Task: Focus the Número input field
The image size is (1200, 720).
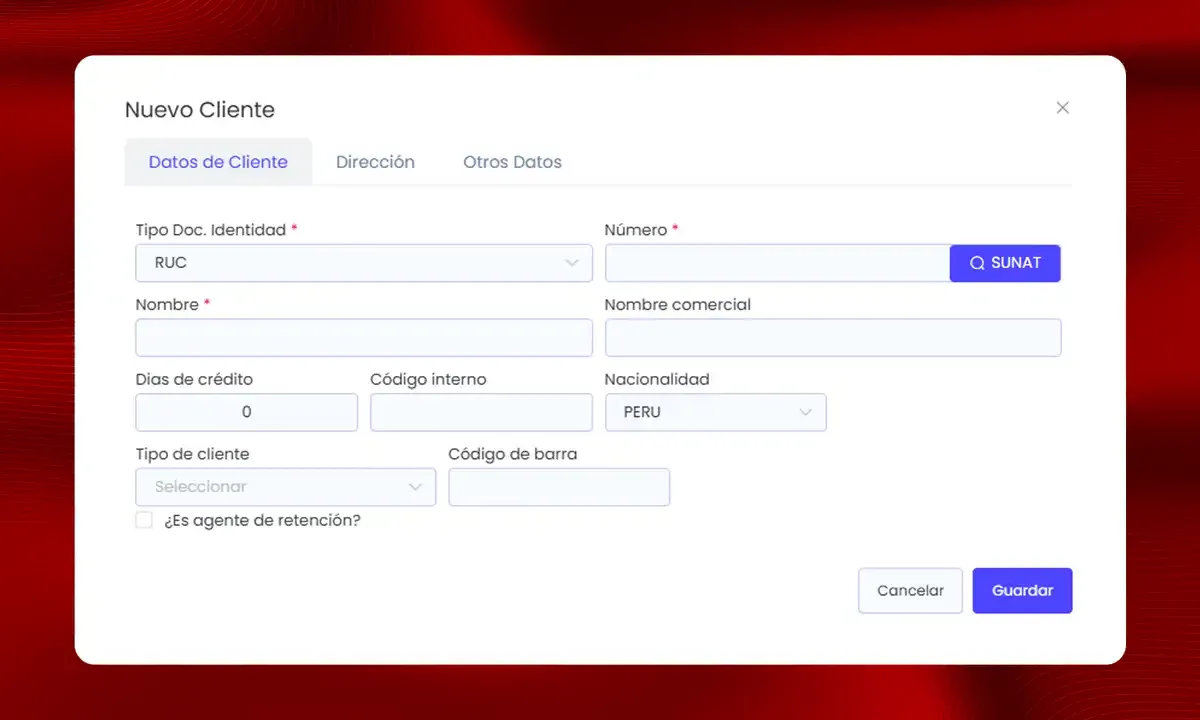Action: [777, 263]
